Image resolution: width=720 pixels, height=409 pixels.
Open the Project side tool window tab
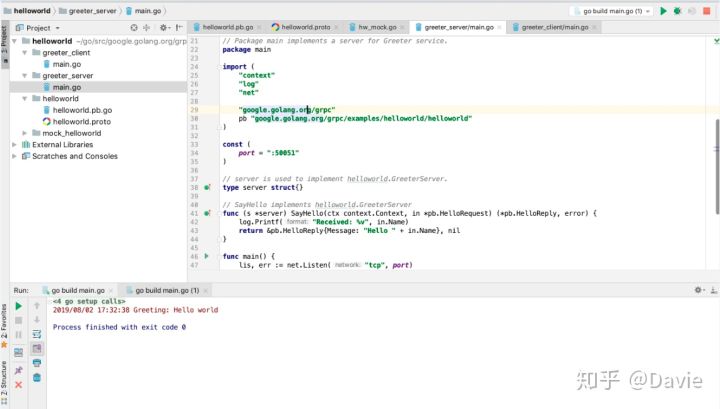click(5, 44)
